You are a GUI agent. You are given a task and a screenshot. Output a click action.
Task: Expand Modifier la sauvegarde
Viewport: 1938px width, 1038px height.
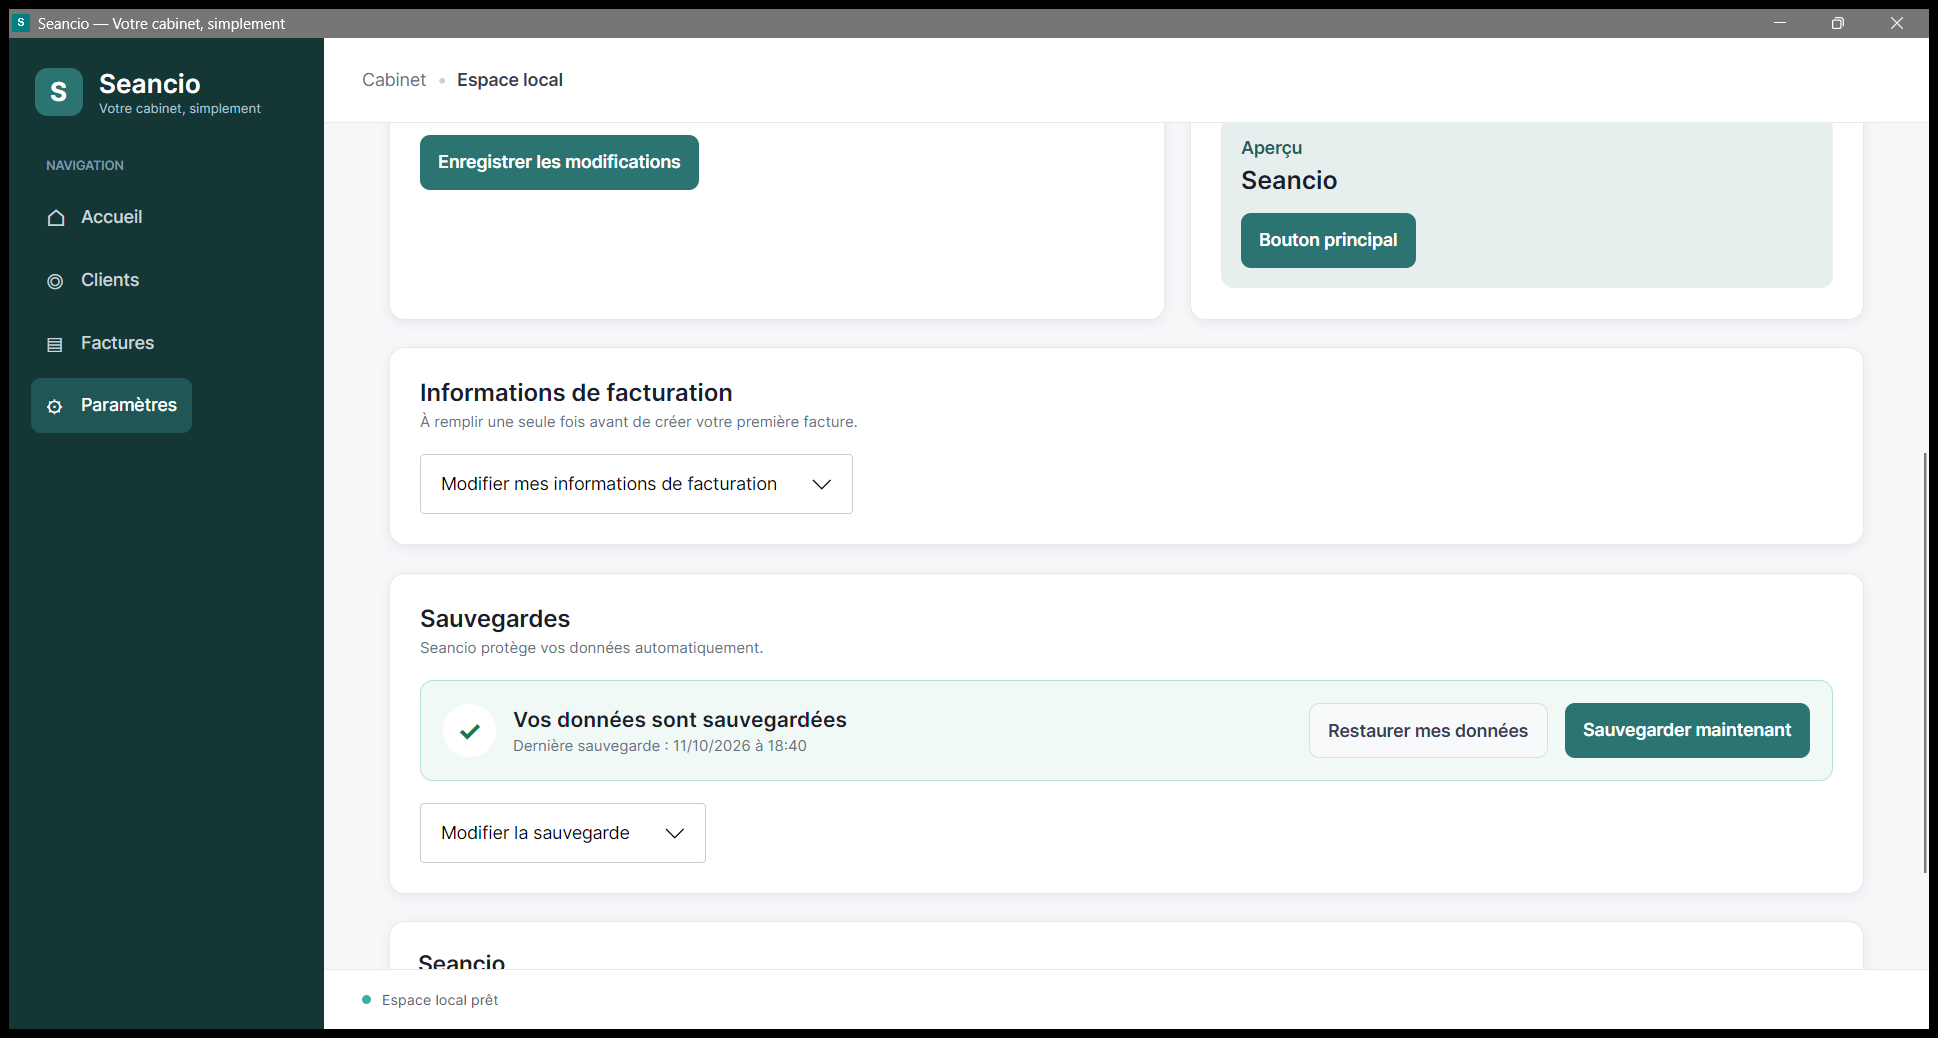(x=563, y=833)
